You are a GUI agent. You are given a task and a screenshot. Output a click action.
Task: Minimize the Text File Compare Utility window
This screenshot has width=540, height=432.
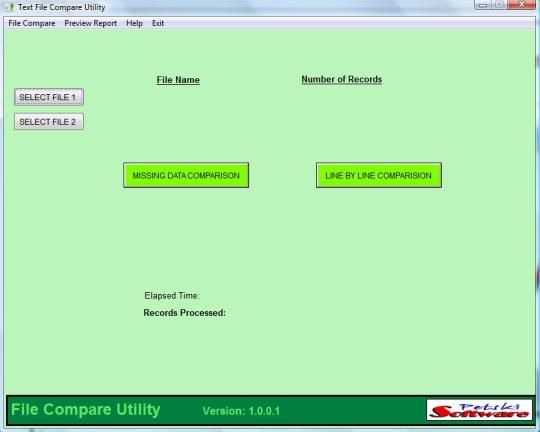pyautogui.click(x=482, y=4)
